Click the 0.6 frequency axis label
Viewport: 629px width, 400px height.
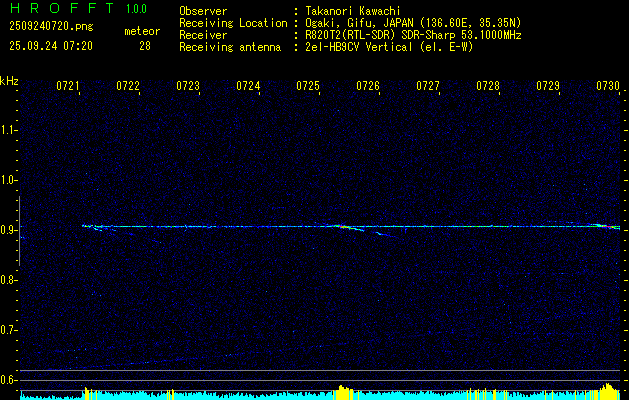[x=8, y=380]
